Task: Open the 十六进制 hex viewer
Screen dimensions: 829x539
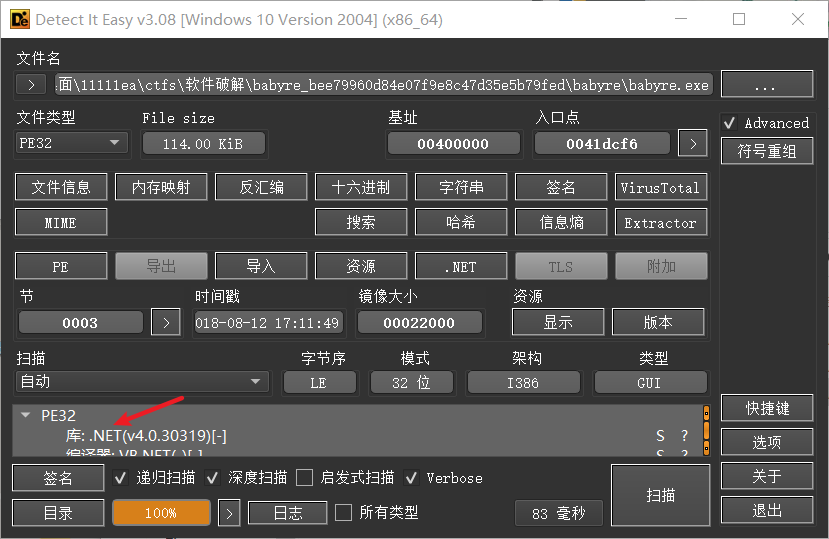Action: point(361,187)
